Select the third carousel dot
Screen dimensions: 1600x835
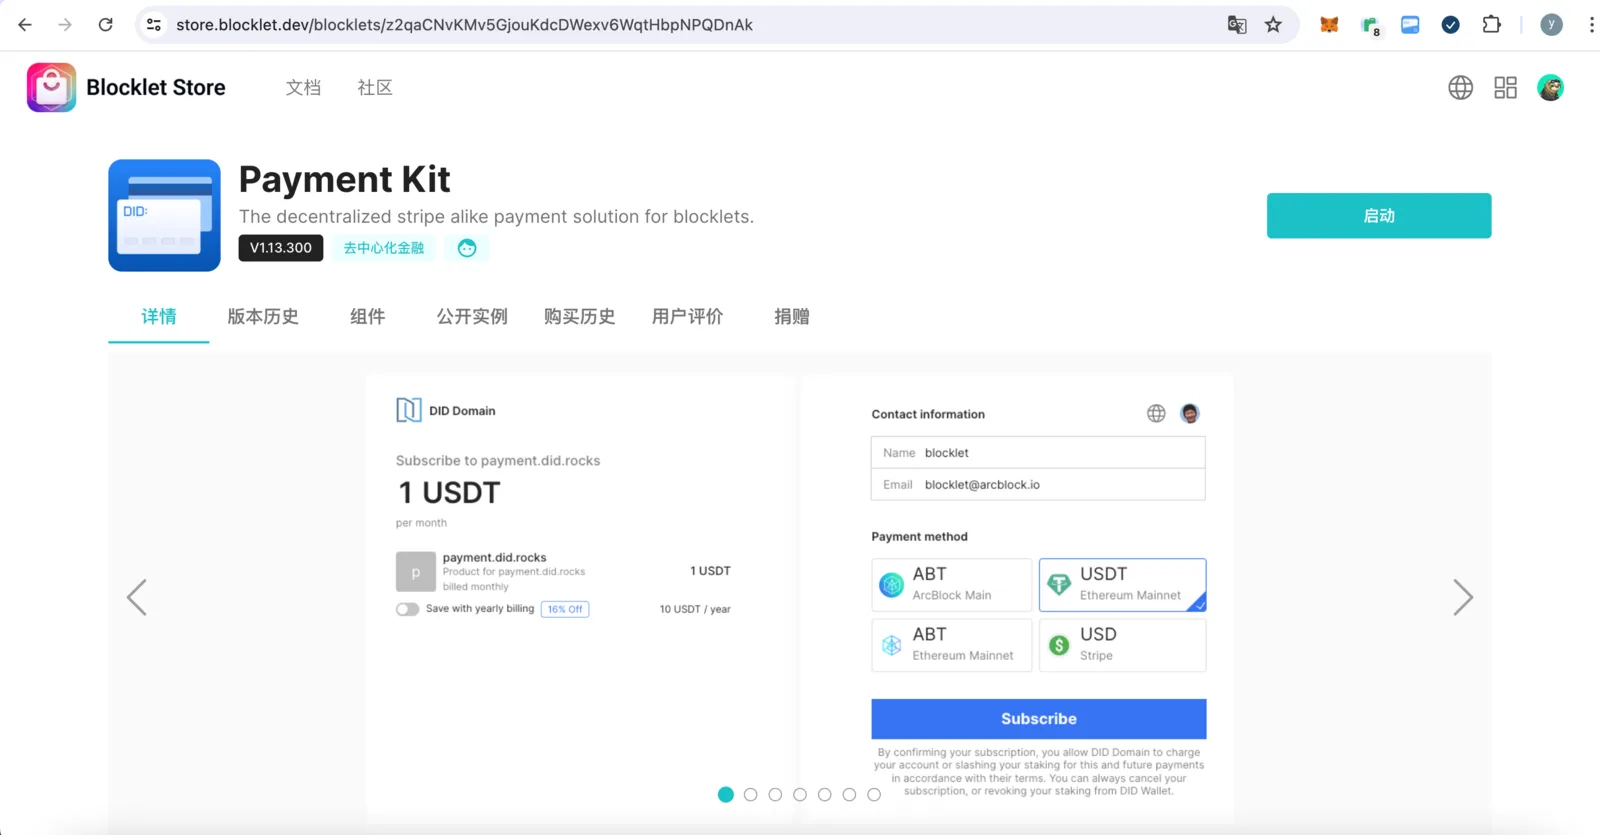[775, 794]
